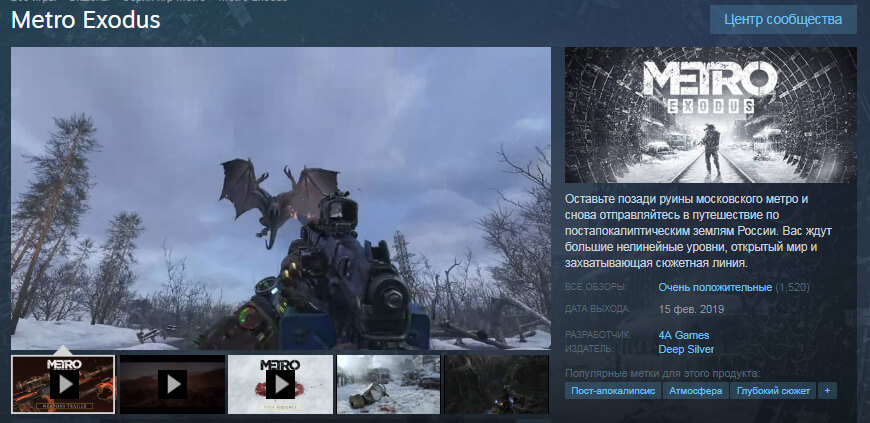This screenshot has width=870, height=423.
Task: Click the Metro Exodus header capsule image
Action: pyautogui.click(x=711, y=115)
